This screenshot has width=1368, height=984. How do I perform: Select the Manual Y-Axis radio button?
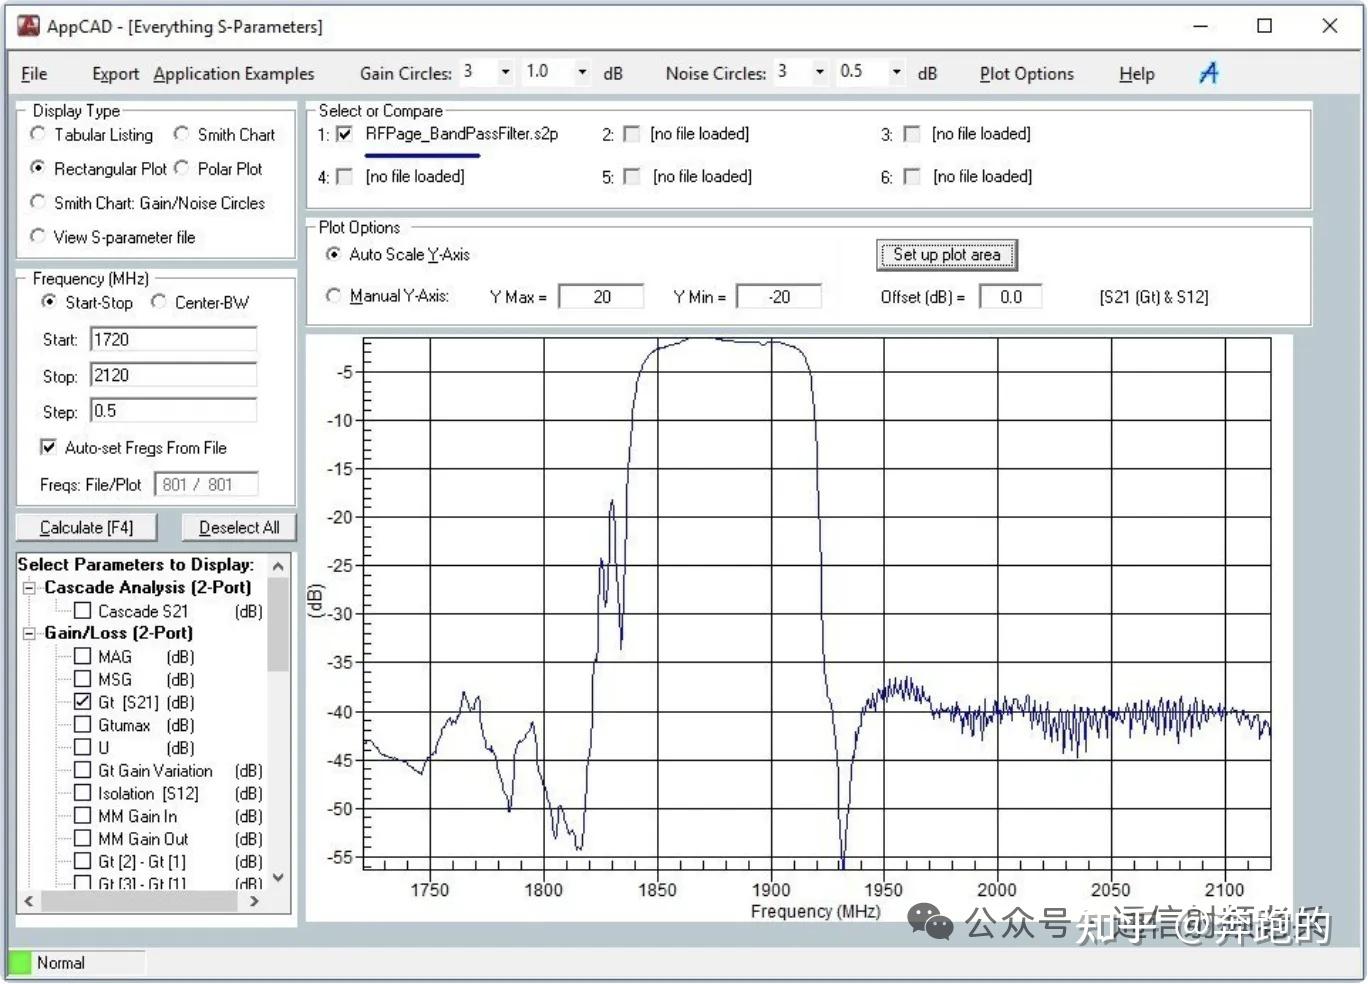[x=334, y=296]
